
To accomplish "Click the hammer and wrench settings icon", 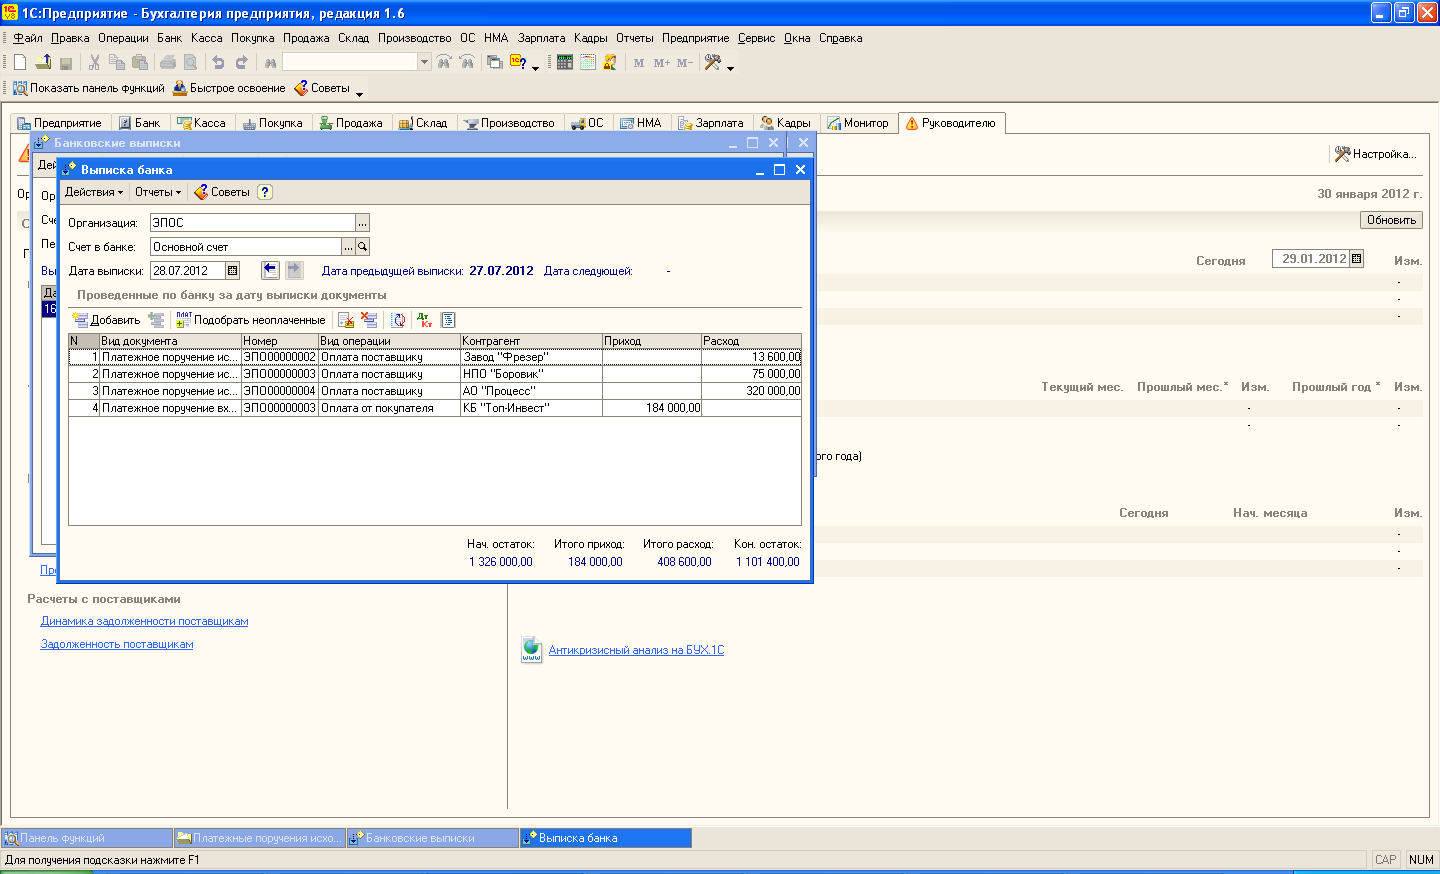I will (x=713, y=62).
